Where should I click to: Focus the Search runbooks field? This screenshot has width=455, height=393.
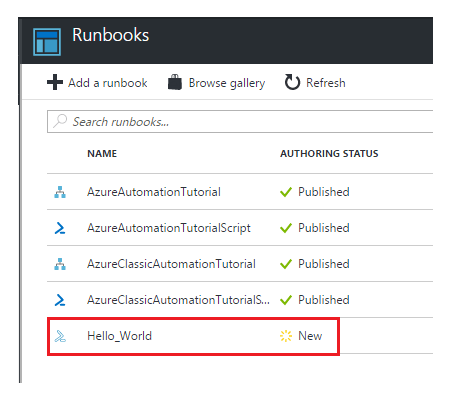point(240,121)
